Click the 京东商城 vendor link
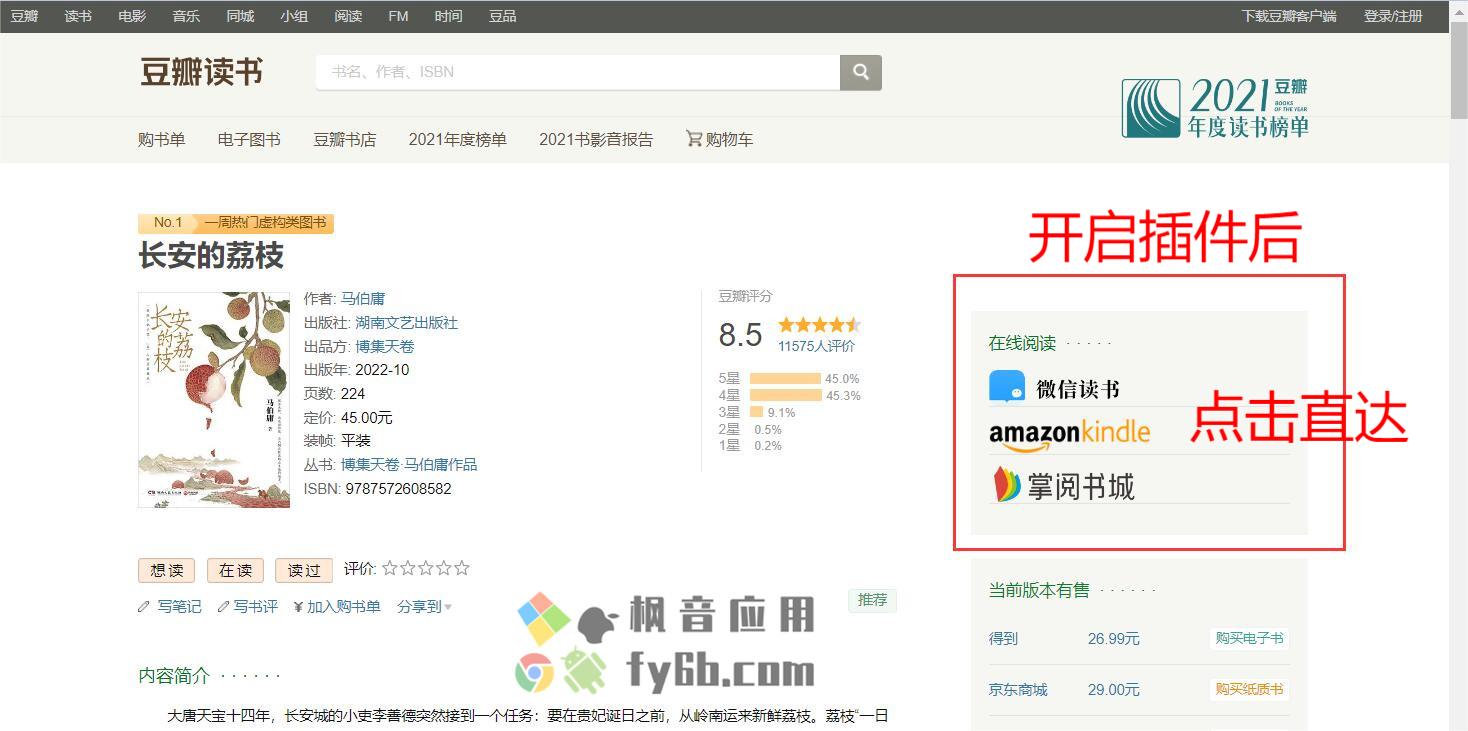The height and width of the screenshot is (731, 1468). [1018, 689]
